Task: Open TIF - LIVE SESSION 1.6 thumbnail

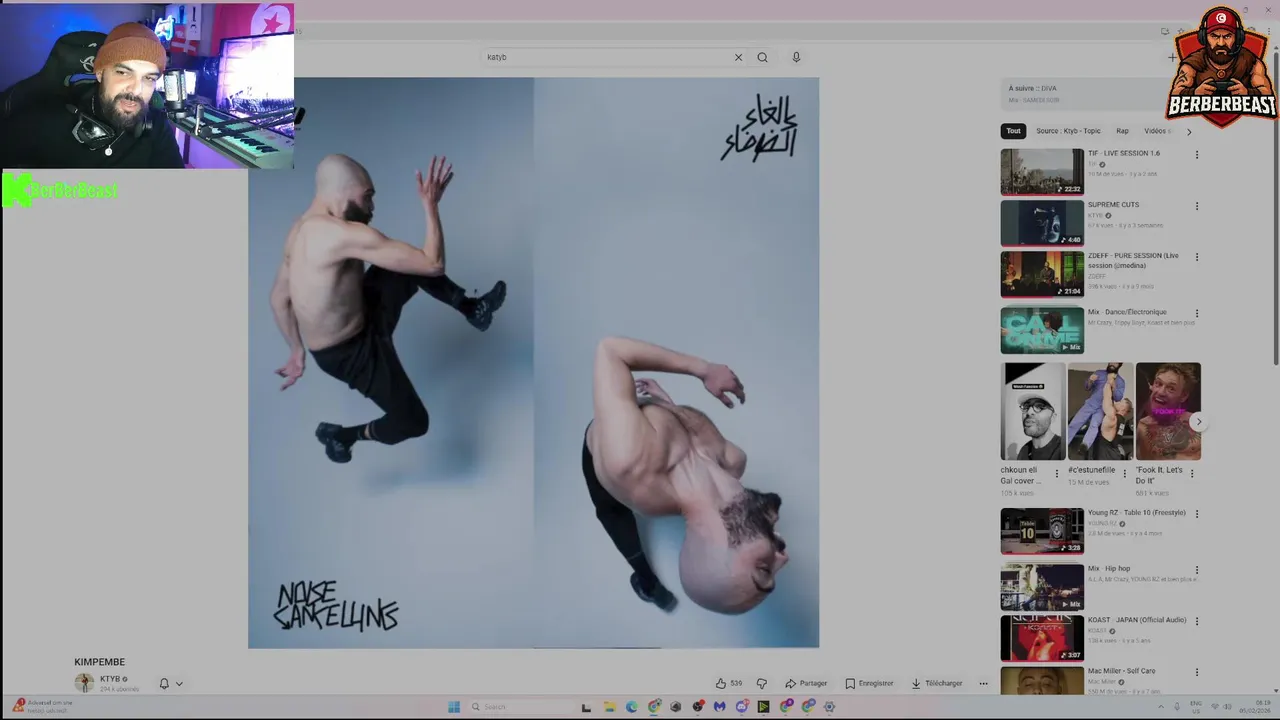Action: coord(1042,172)
